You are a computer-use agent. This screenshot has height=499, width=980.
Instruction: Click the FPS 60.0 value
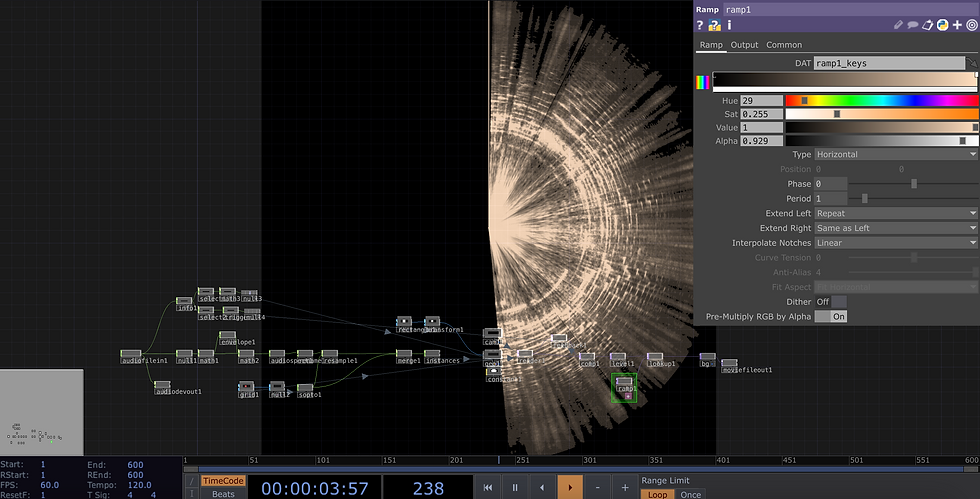pos(49,485)
